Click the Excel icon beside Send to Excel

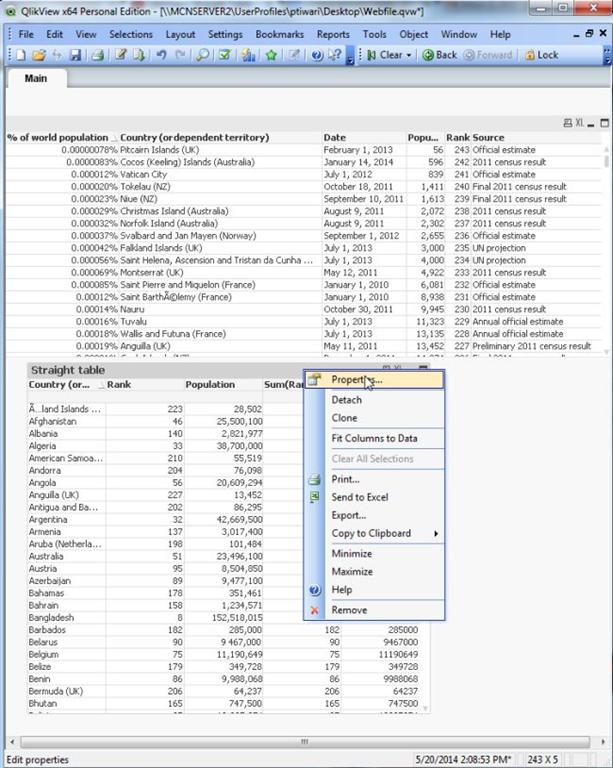tap(314, 497)
